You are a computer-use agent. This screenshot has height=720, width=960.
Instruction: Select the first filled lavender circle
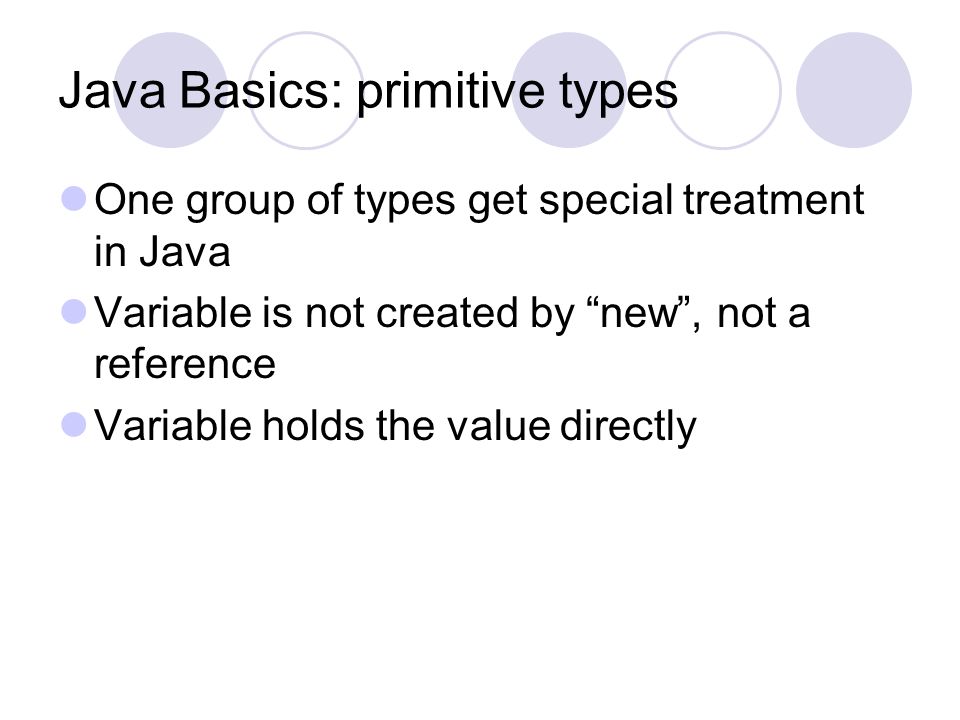click(171, 90)
